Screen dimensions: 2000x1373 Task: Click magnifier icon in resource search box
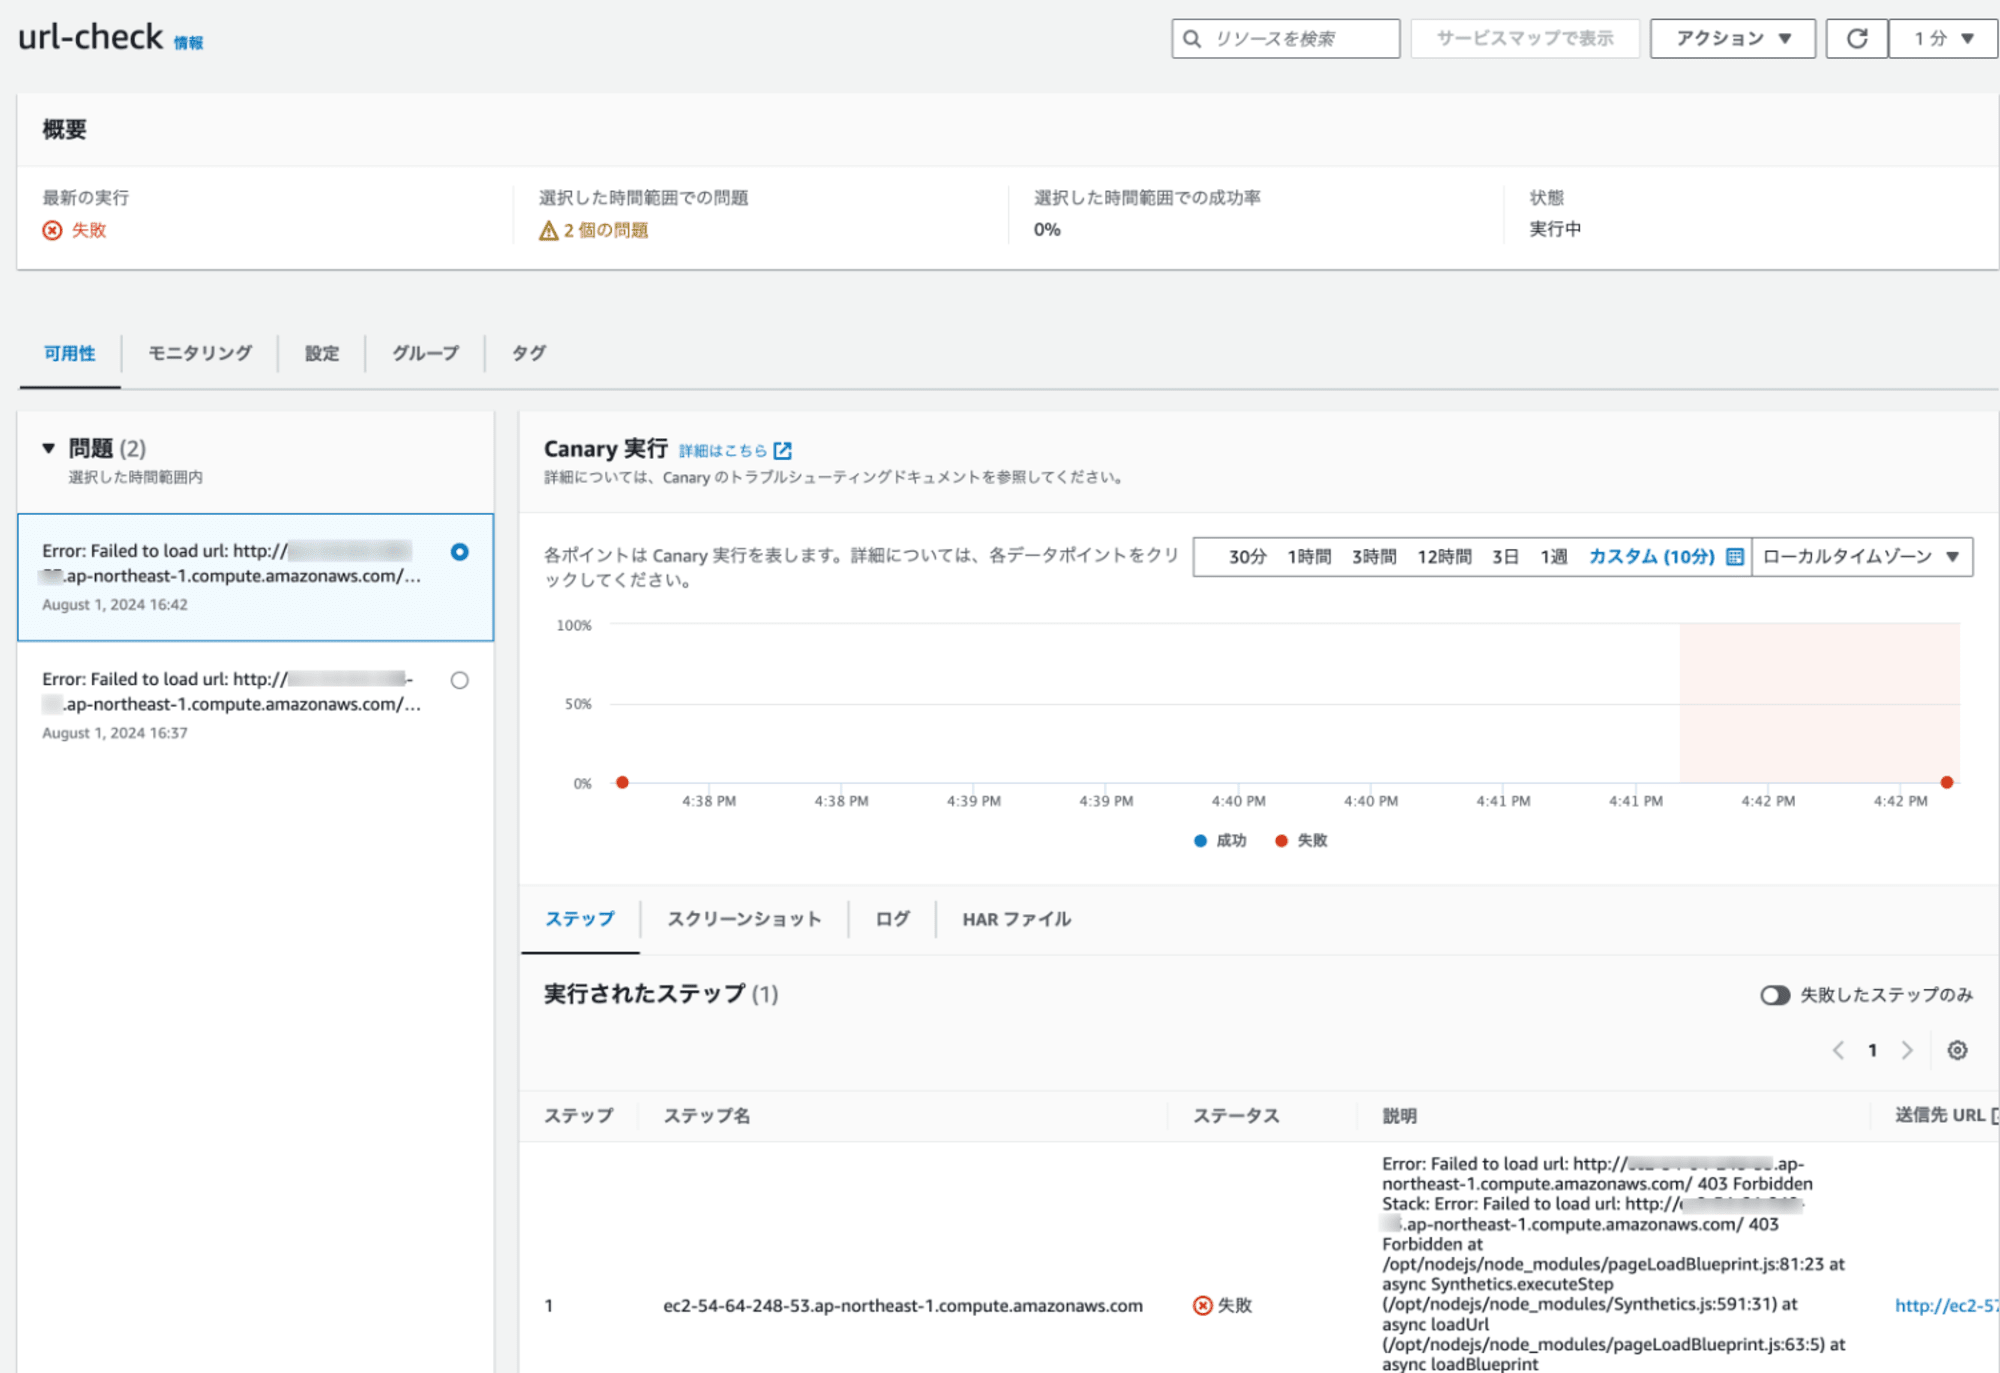coord(1192,39)
